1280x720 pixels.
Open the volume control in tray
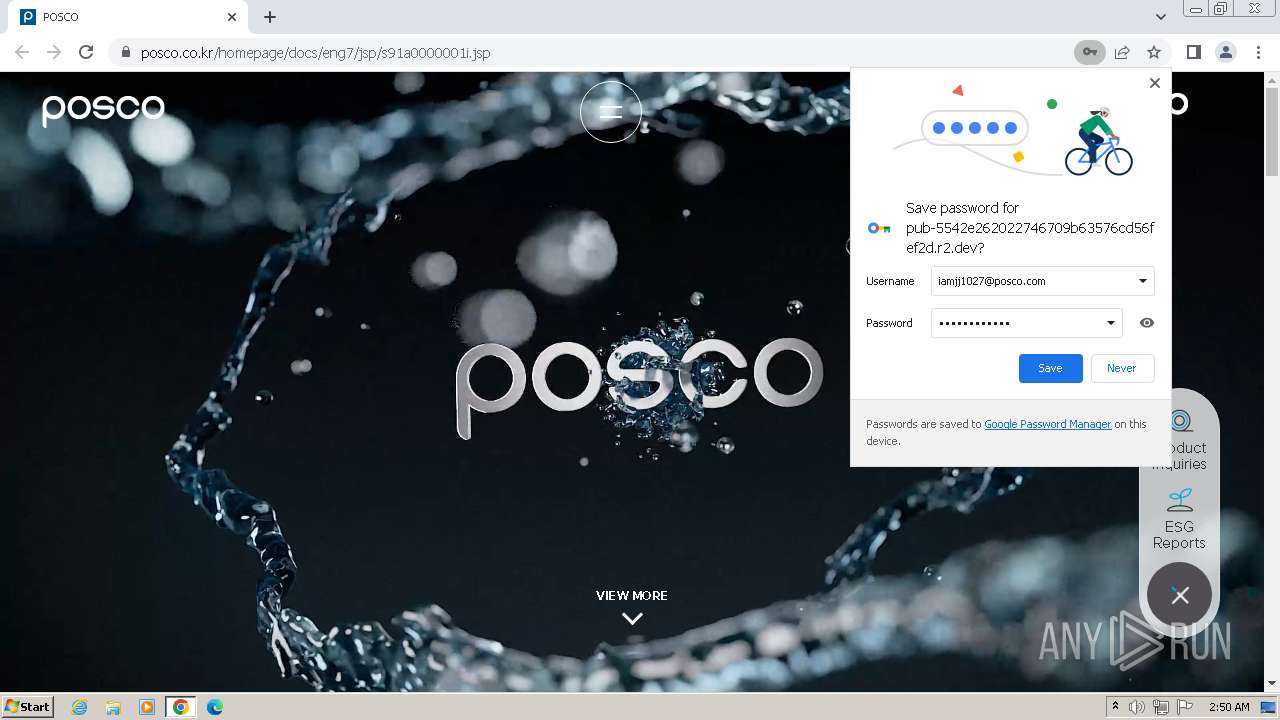[x=1137, y=707]
